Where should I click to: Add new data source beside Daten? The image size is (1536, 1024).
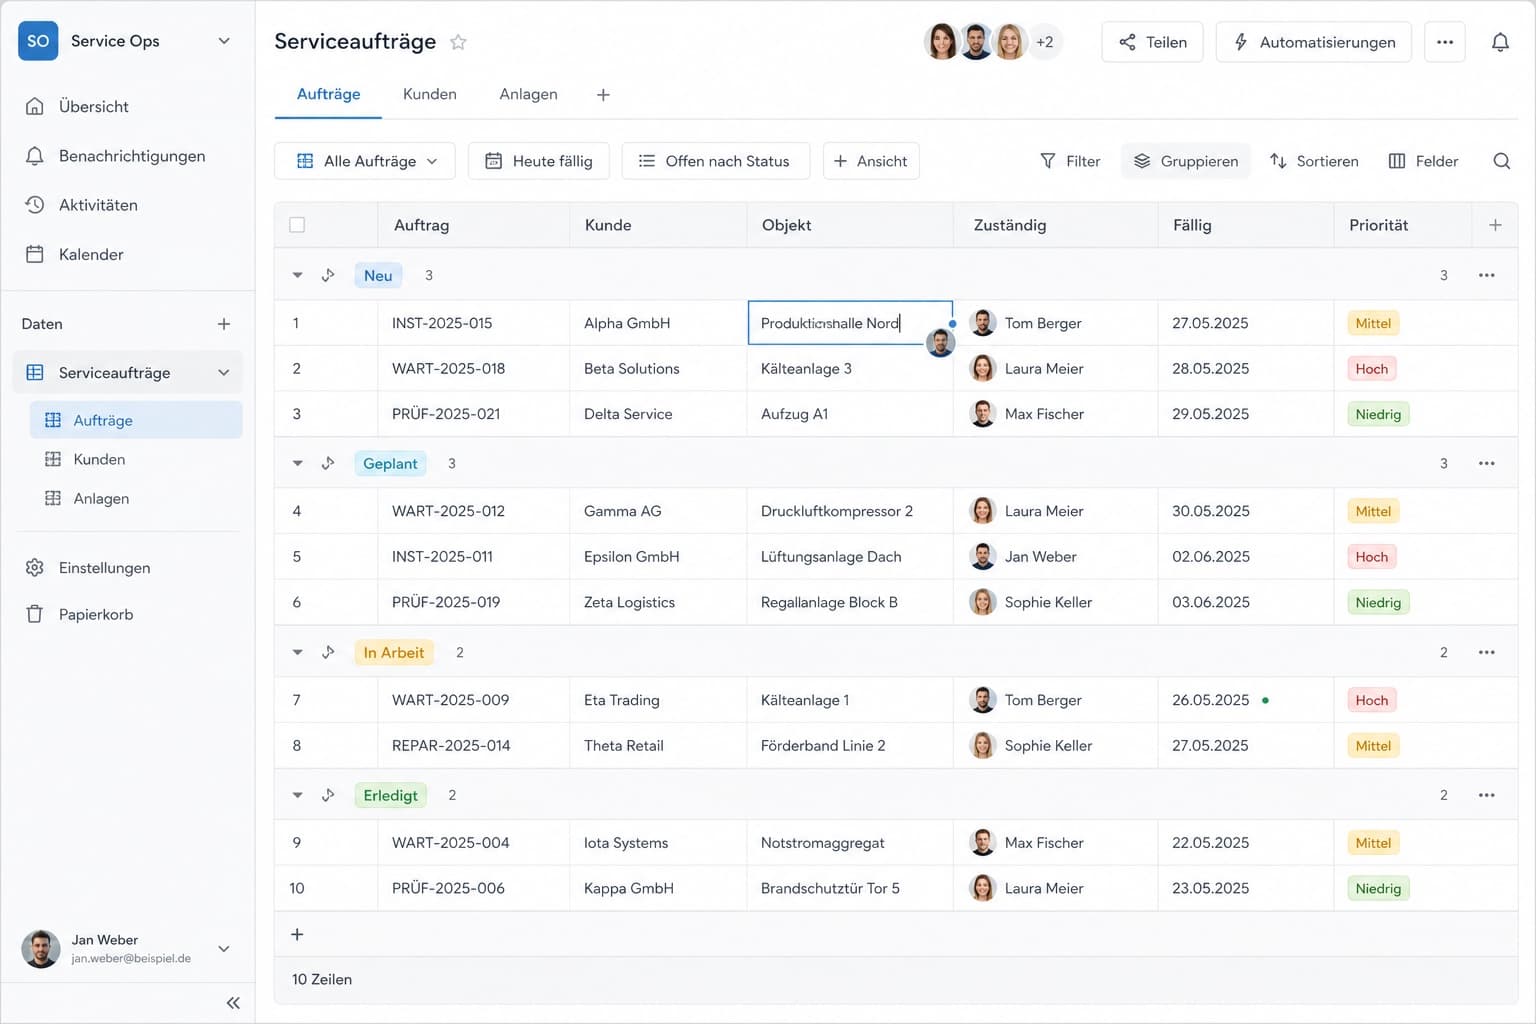pos(224,324)
